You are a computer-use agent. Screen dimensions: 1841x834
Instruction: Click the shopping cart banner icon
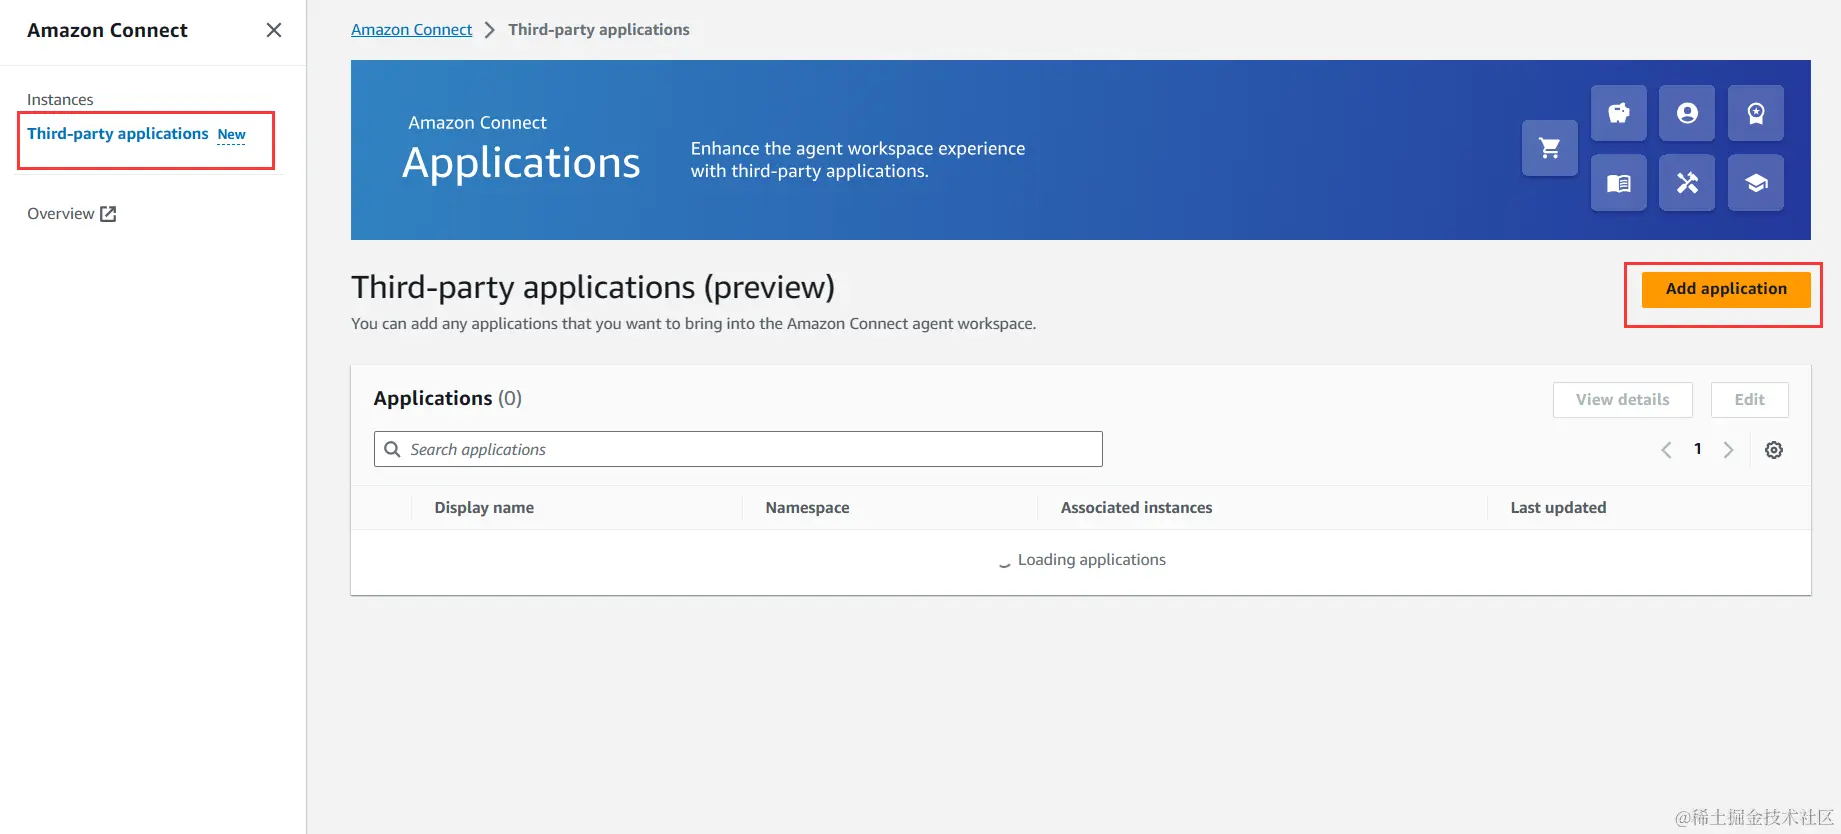(1550, 148)
